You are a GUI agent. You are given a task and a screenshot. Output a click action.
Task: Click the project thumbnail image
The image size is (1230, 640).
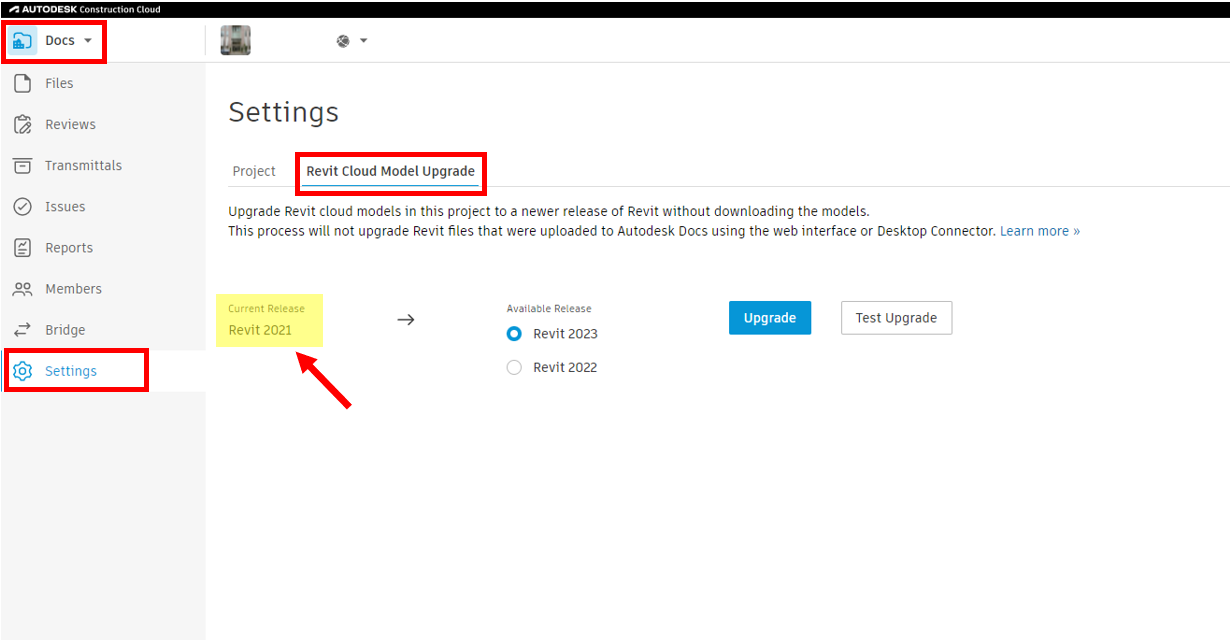[235, 40]
